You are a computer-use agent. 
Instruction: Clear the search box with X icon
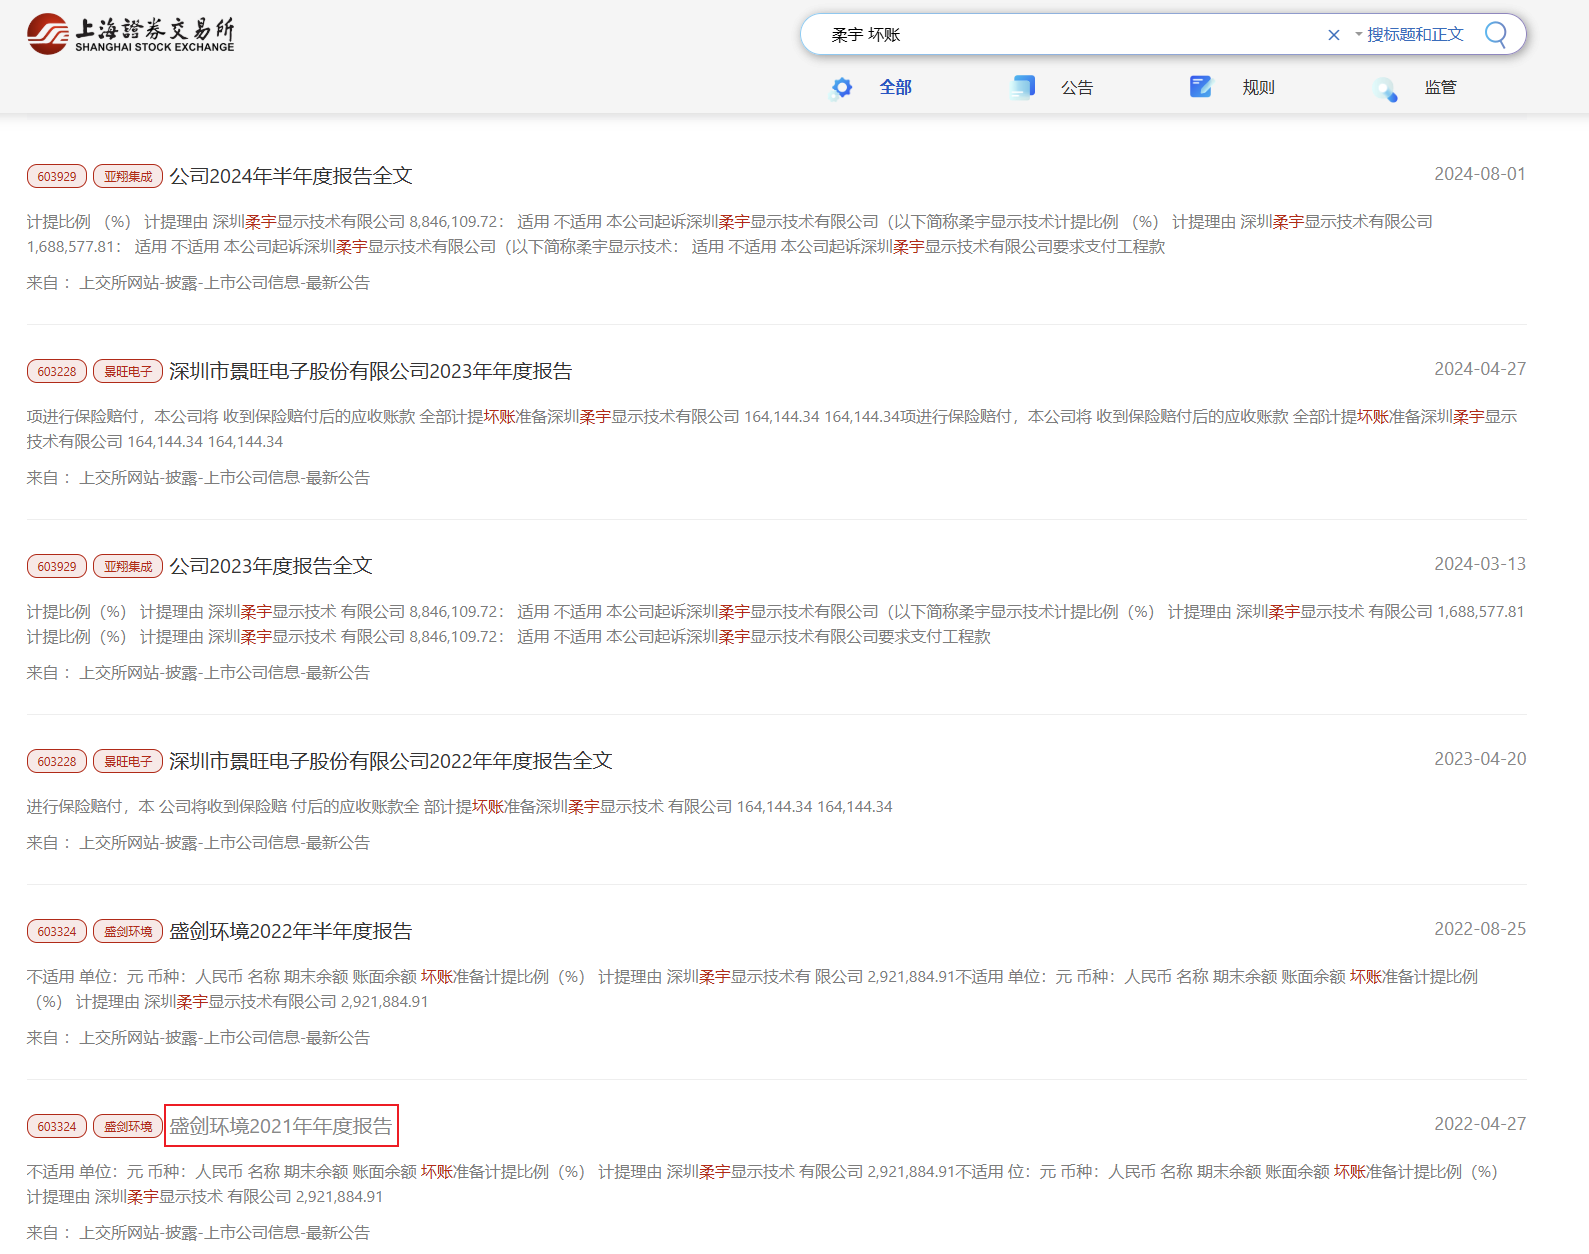tap(1333, 35)
